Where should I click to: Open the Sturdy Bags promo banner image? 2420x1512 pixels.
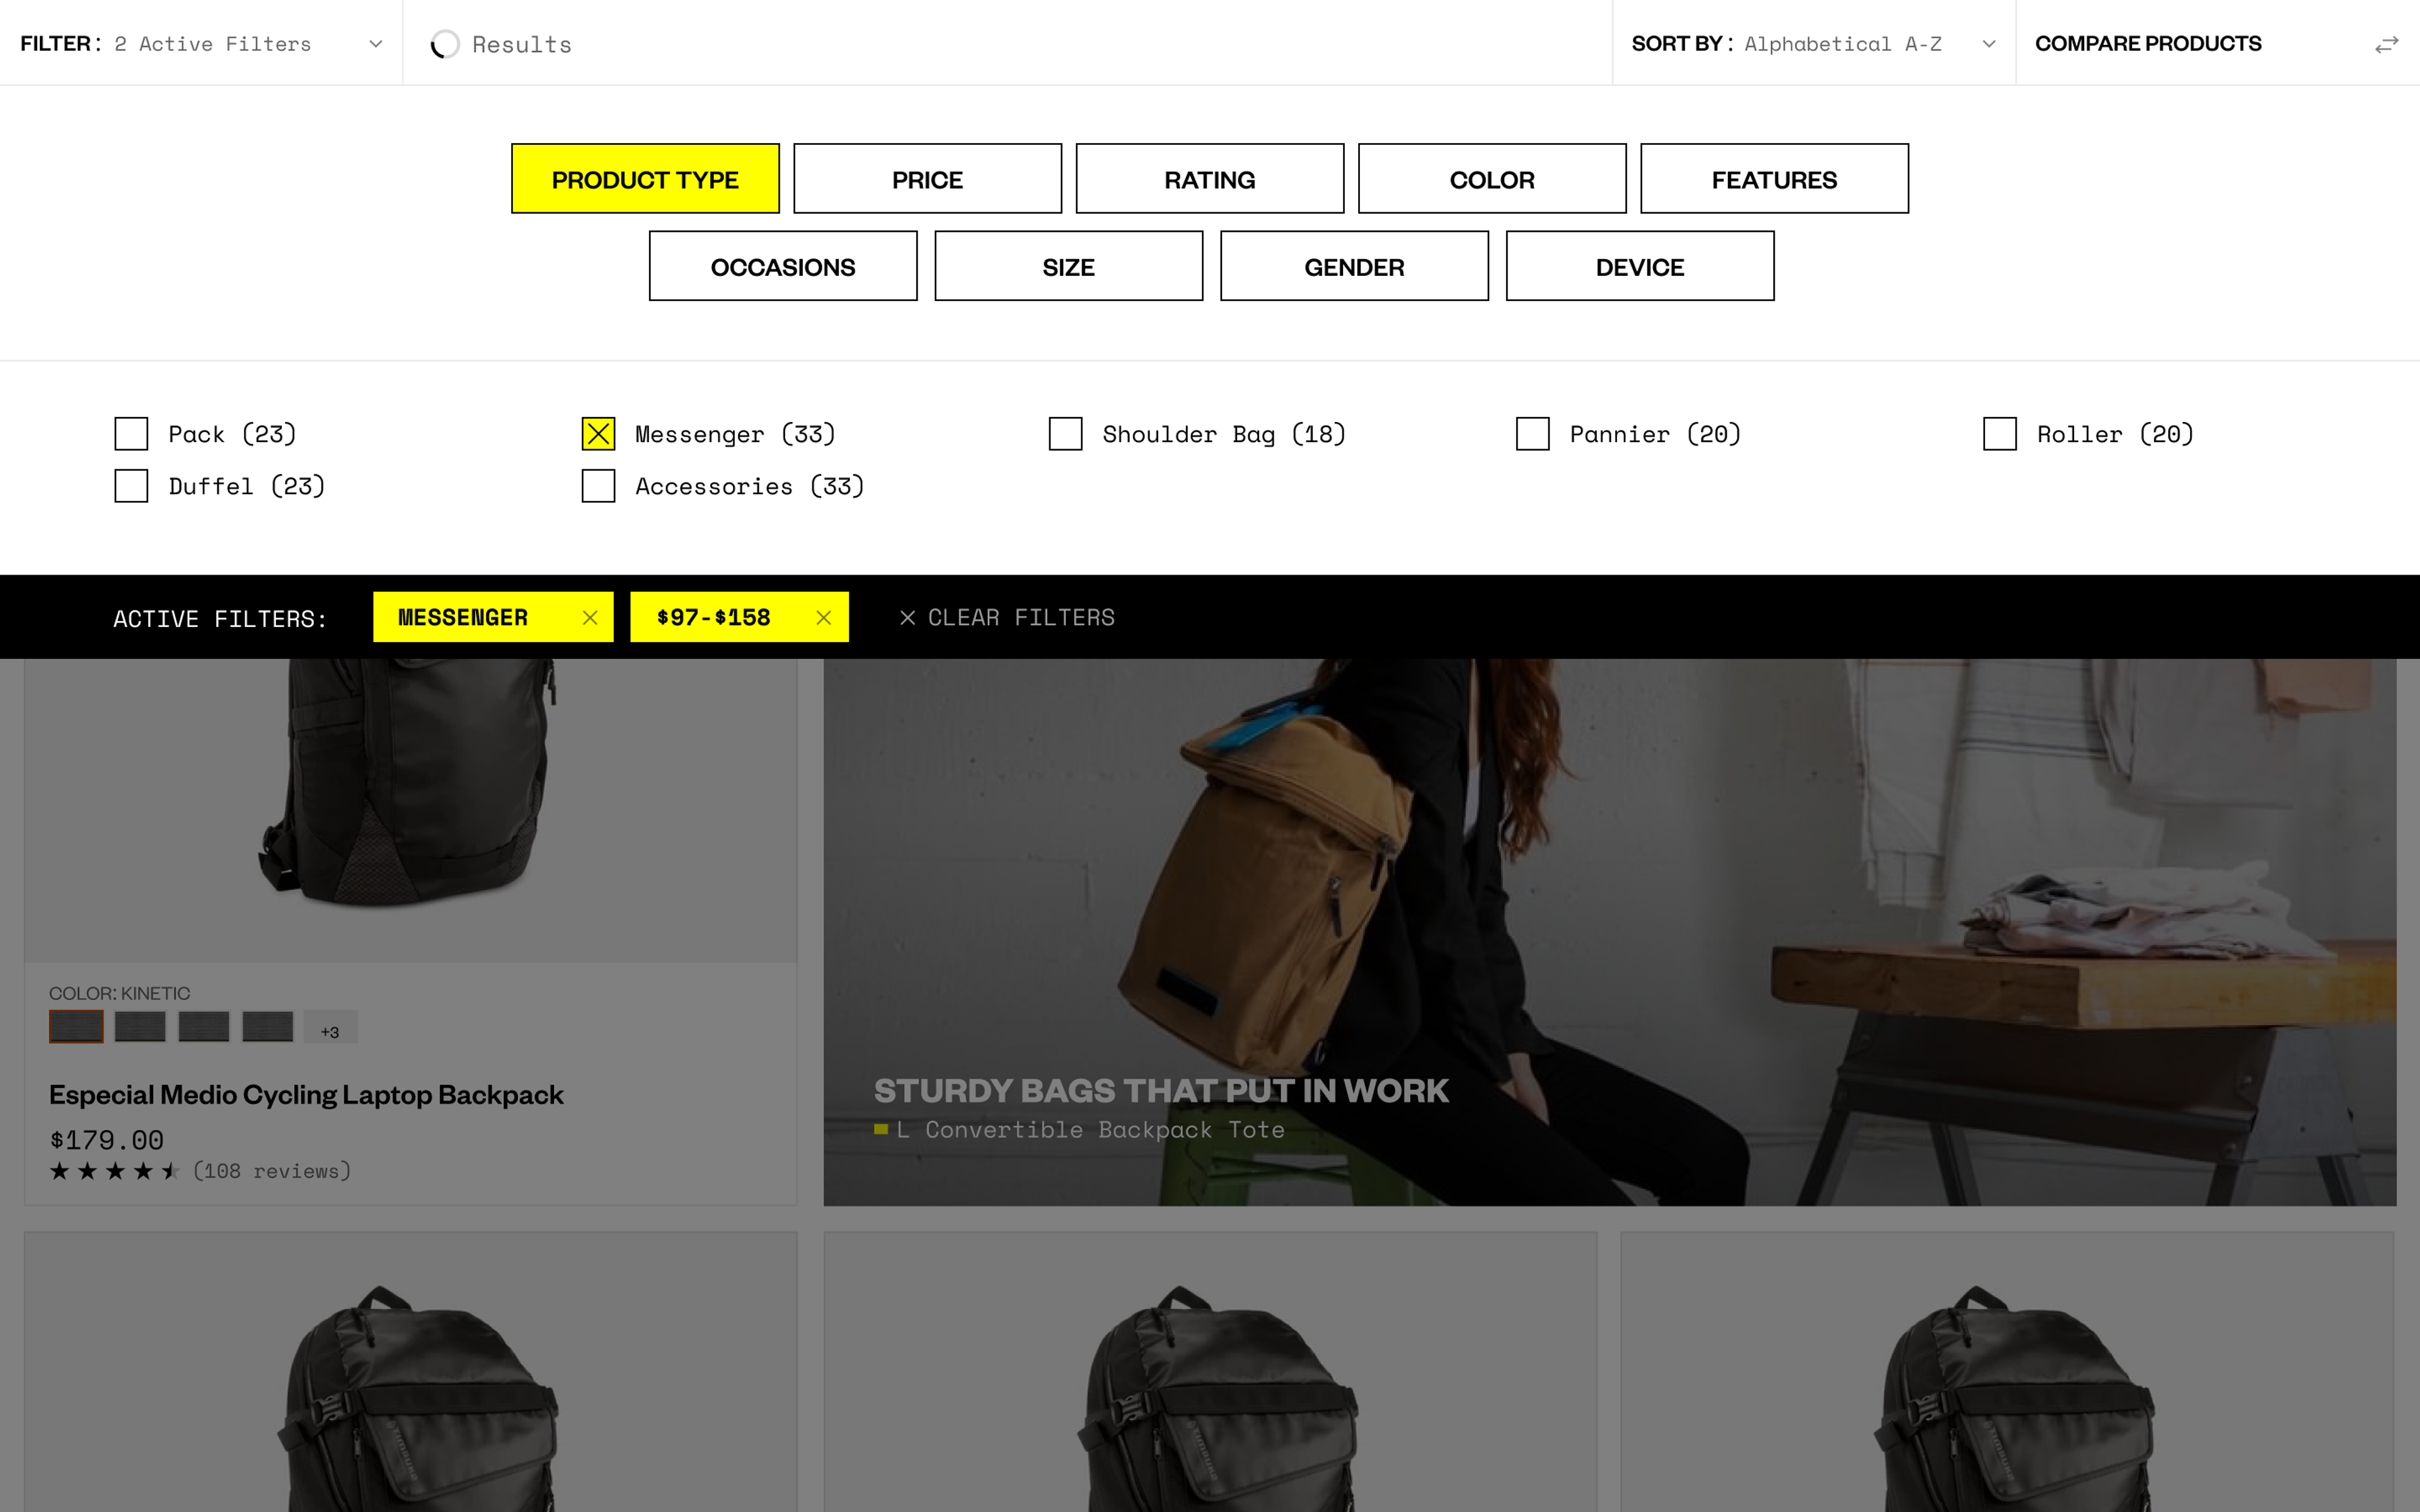(x=1609, y=931)
